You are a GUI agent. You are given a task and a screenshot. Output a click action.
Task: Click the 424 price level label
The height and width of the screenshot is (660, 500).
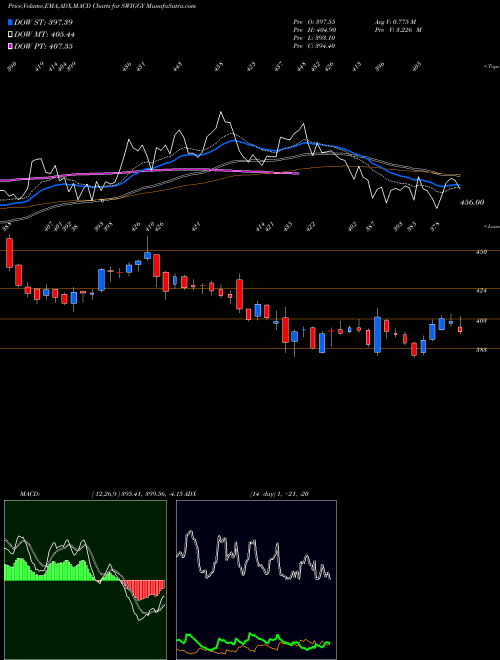481,290
